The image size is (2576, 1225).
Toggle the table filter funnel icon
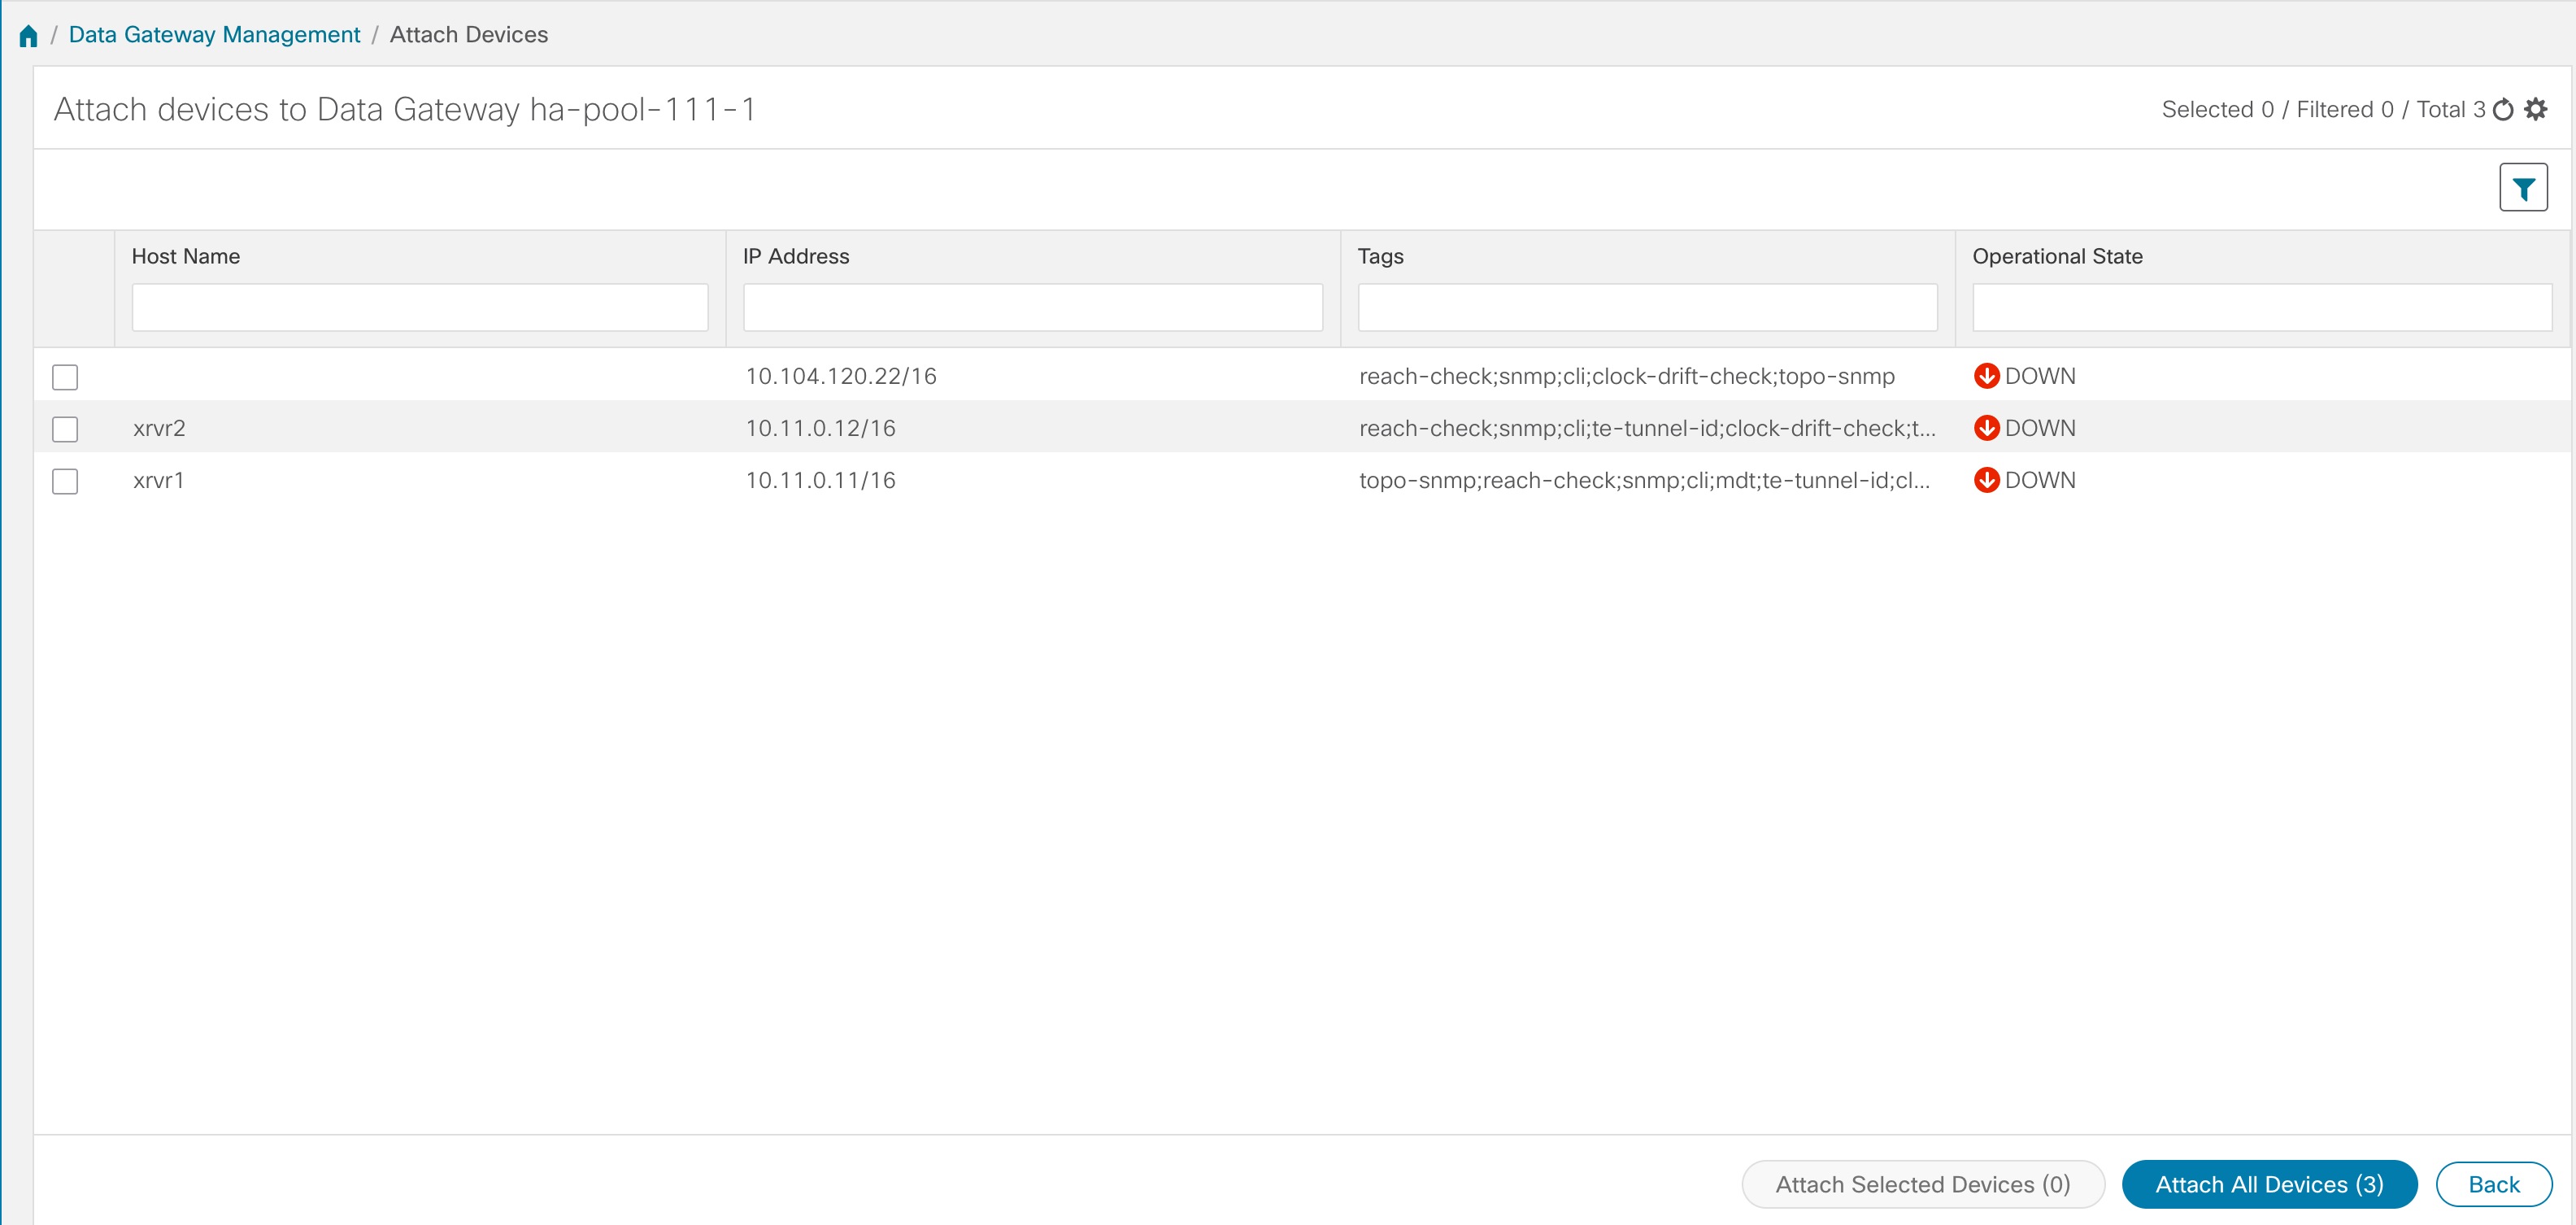(x=2523, y=188)
